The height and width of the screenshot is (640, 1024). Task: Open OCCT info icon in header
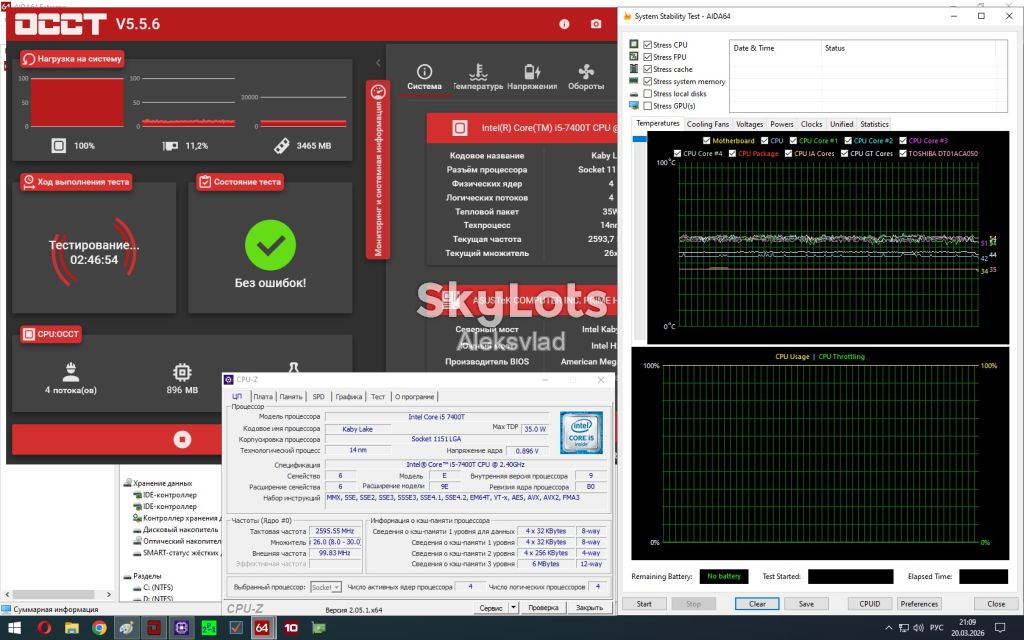pos(564,24)
